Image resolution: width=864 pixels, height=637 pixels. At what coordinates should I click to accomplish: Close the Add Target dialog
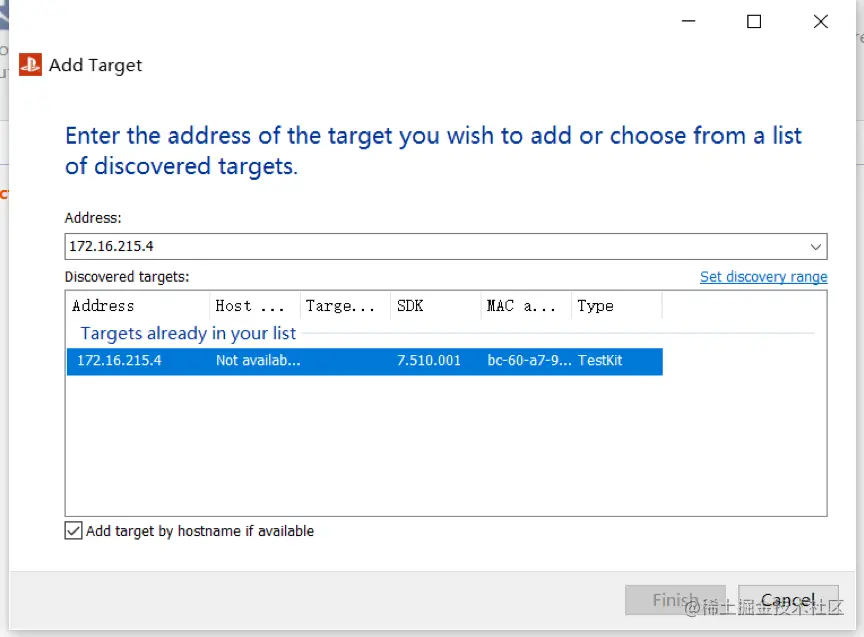point(820,21)
